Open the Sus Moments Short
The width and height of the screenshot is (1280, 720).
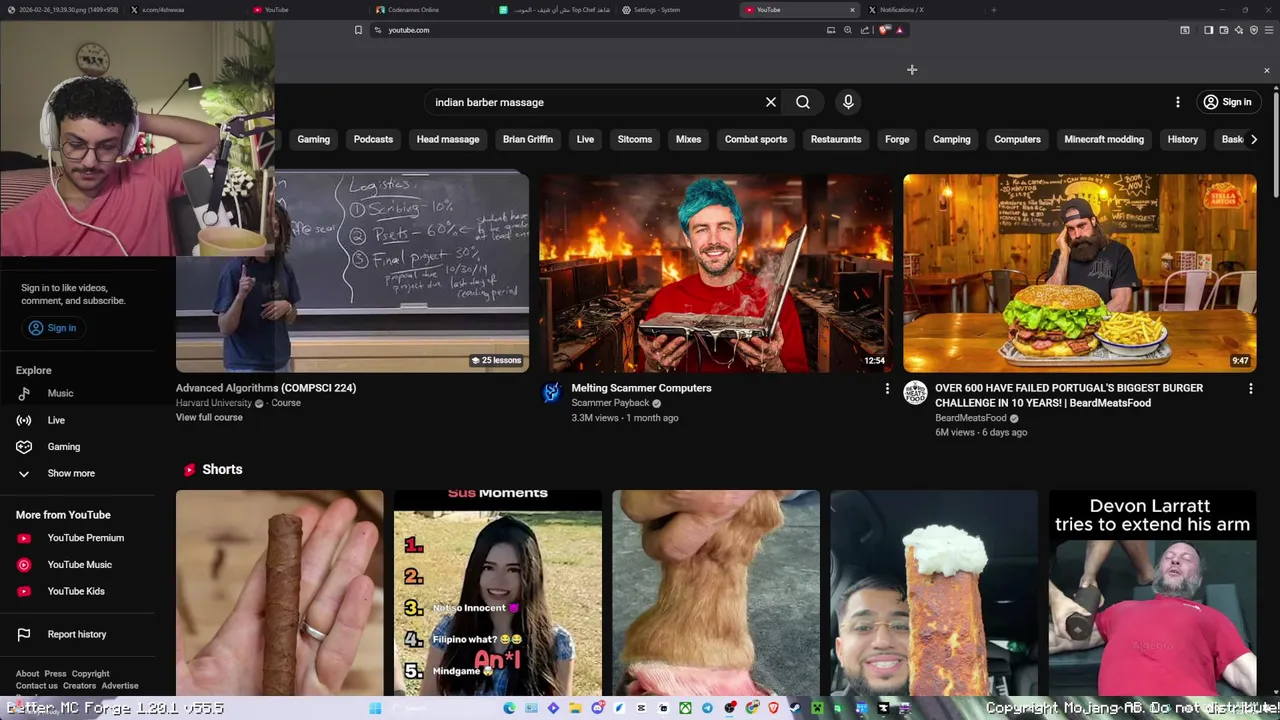(498, 592)
